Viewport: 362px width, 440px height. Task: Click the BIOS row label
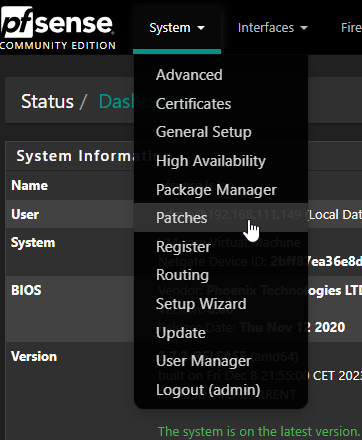point(26,290)
